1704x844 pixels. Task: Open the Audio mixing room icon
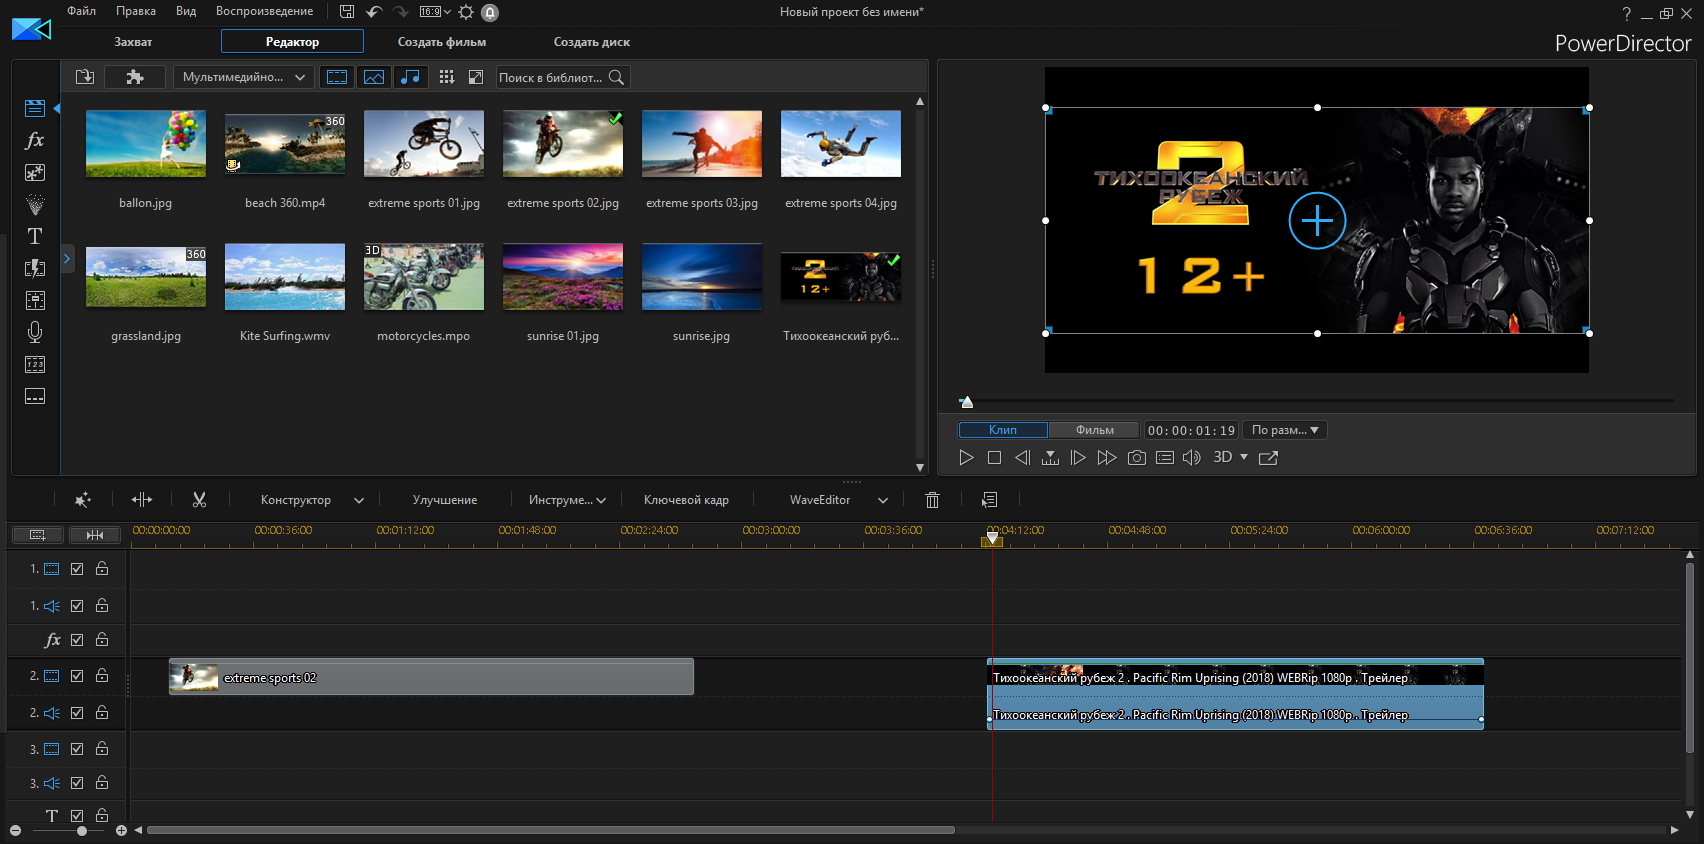tap(35, 300)
